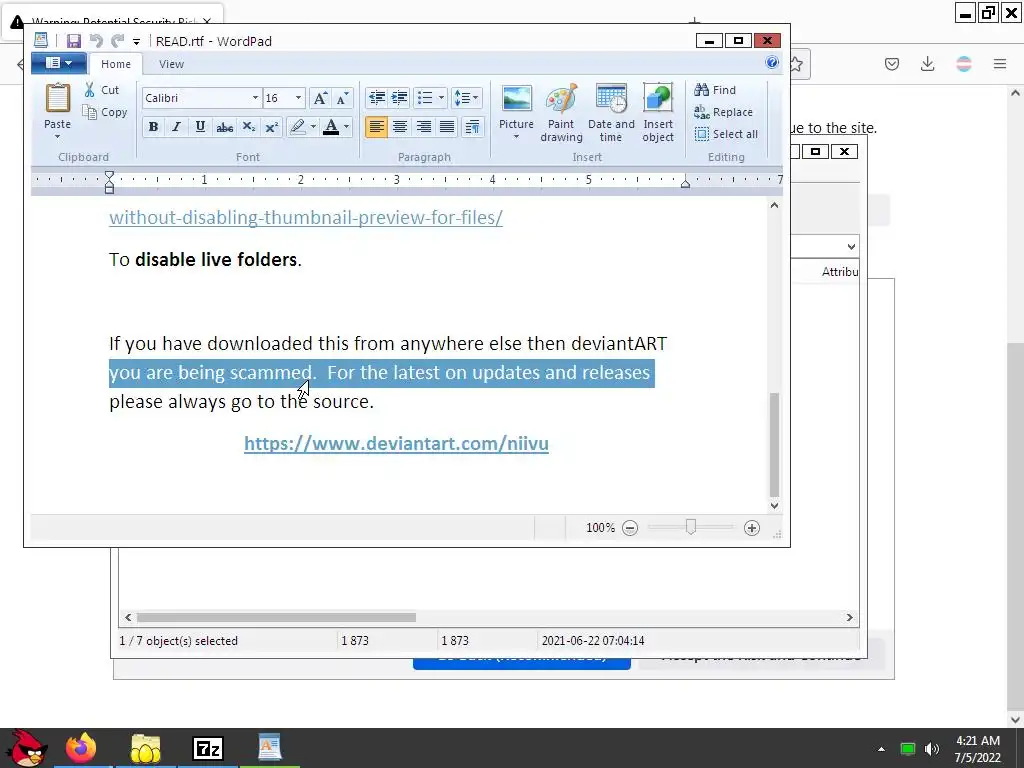Screen dimensions: 1024x768
Task: Apply the text highlight color pen
Action: (x=298, y=127)
